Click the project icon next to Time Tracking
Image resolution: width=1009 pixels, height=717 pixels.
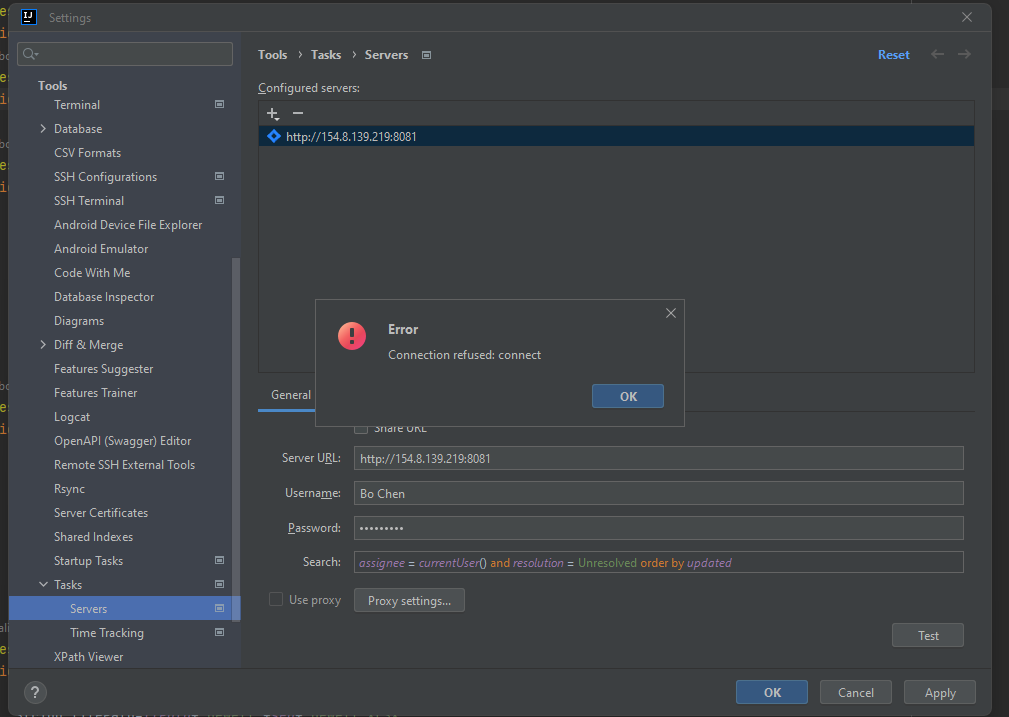pos(219,633)
